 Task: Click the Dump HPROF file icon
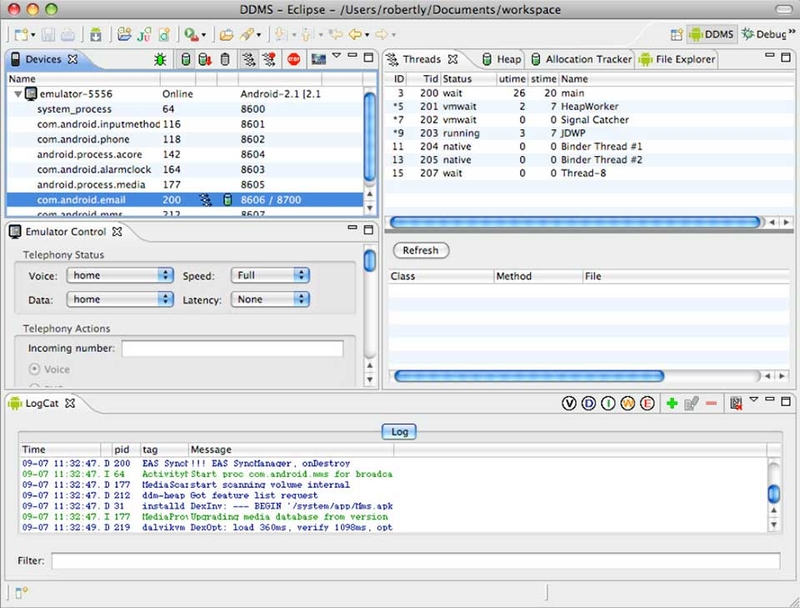pyautogui.click(x=205, y=60)
